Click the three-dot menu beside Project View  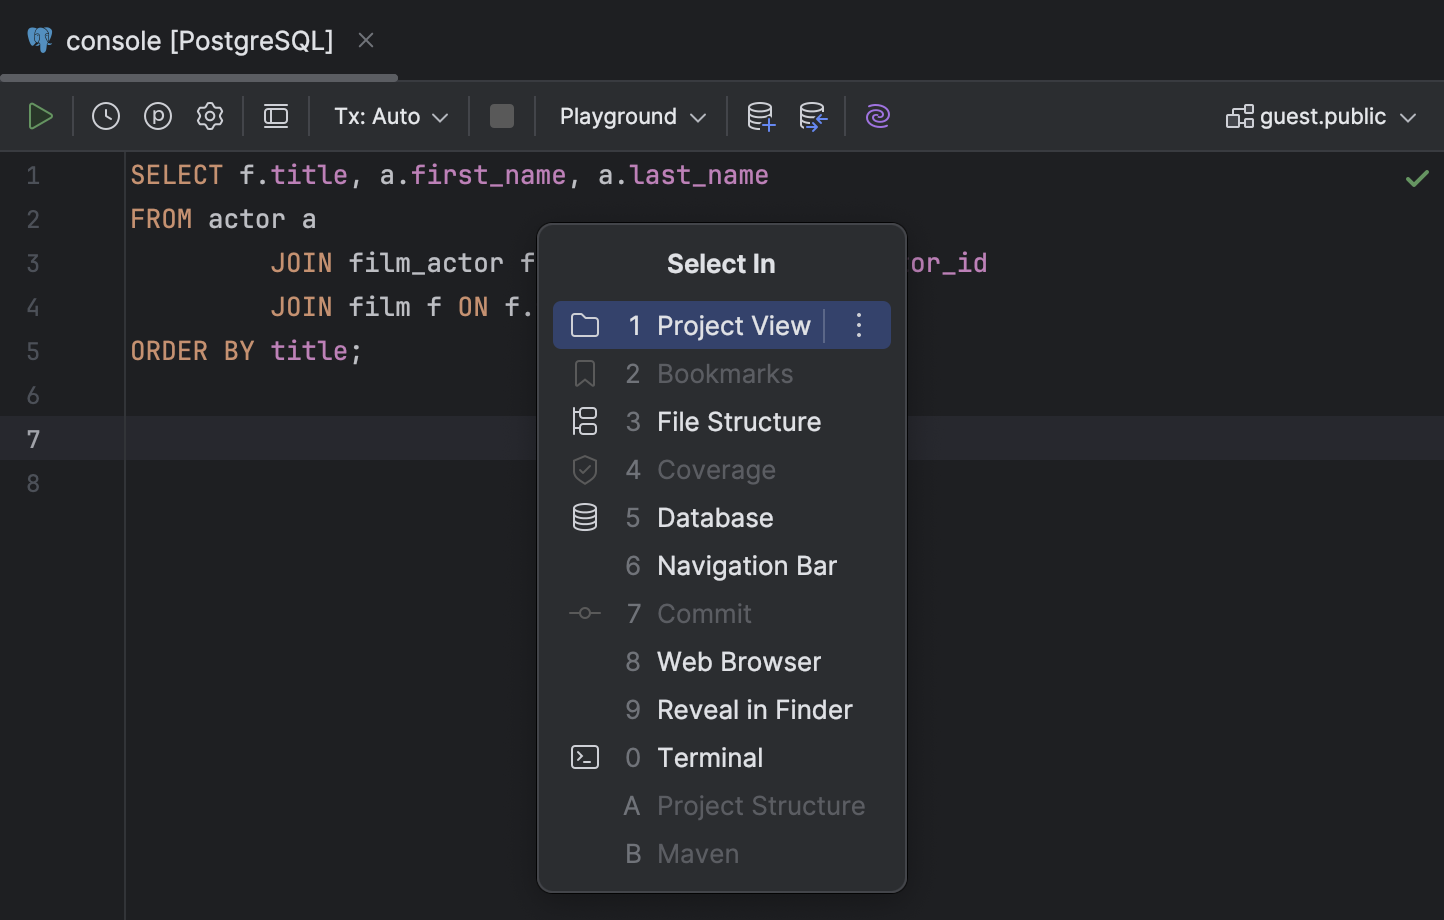coord(857,325)
